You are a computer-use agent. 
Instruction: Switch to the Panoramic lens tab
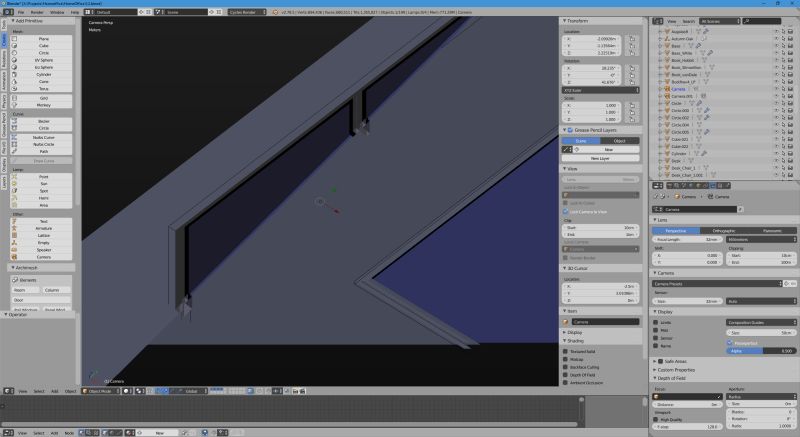point(772,231)
